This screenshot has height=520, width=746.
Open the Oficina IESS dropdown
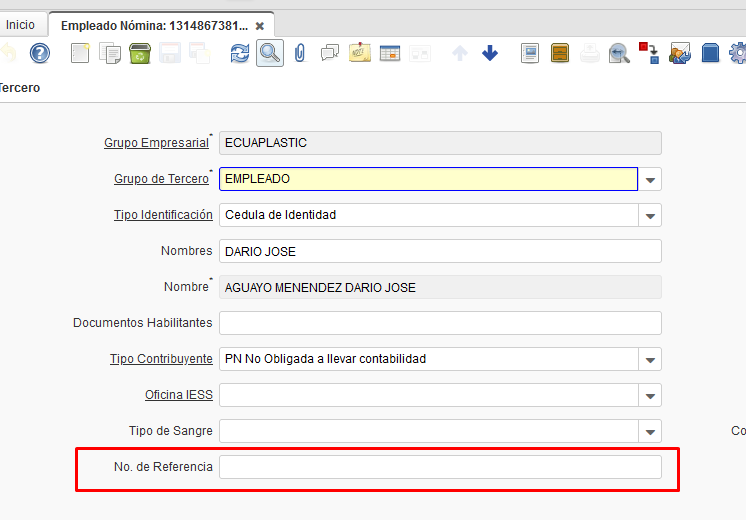651,396
